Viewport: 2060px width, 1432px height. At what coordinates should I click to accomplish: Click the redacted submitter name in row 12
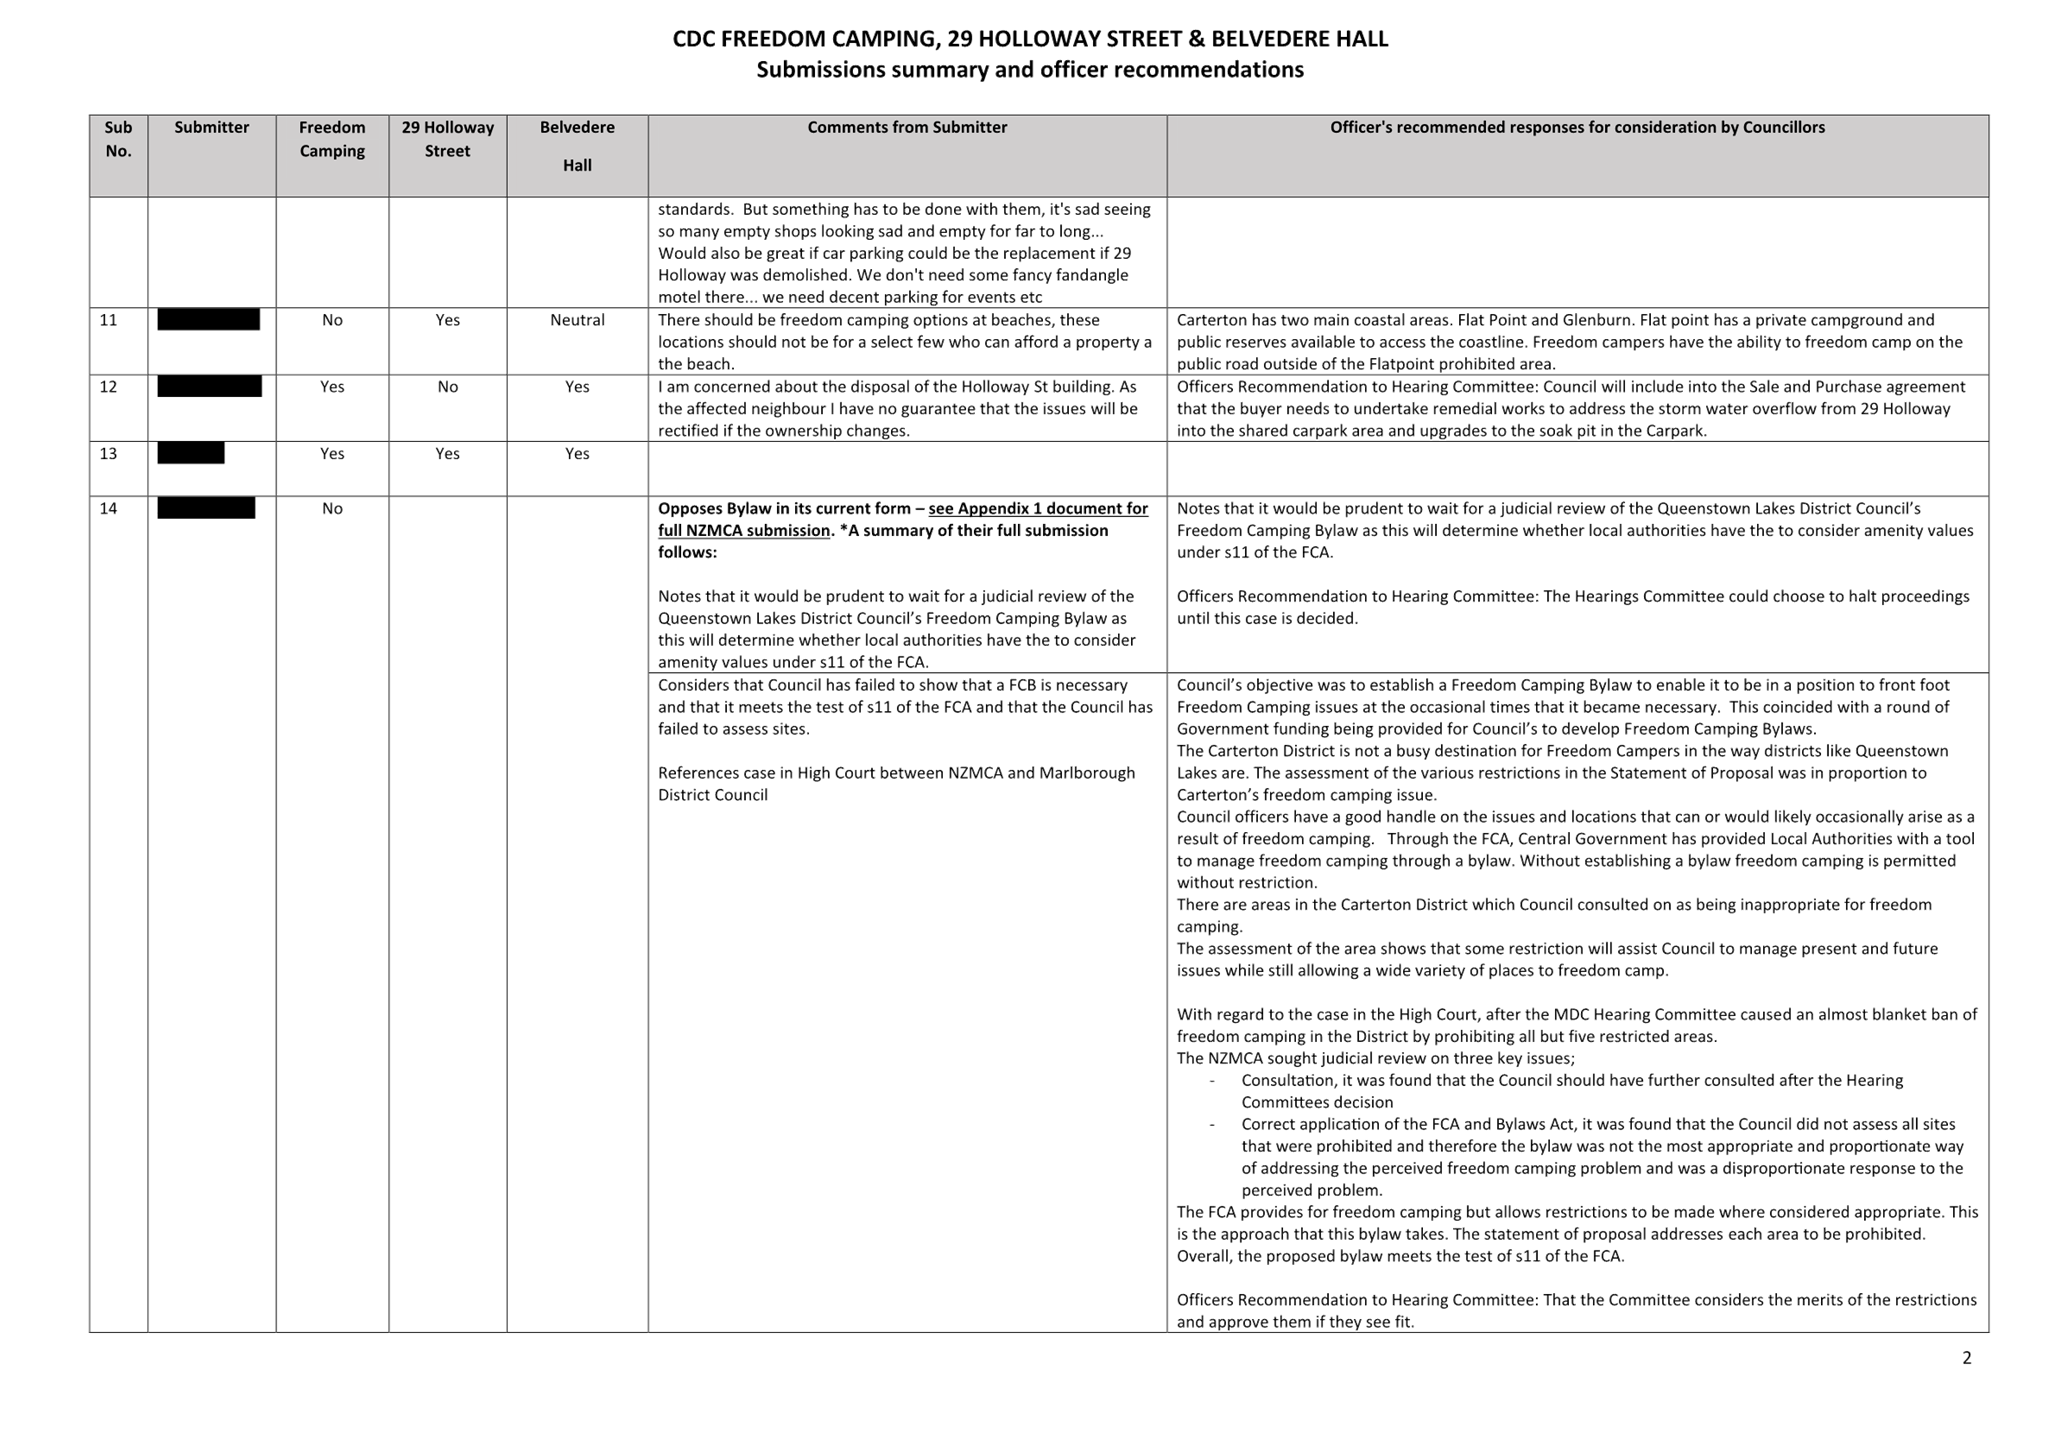(209, 387)
